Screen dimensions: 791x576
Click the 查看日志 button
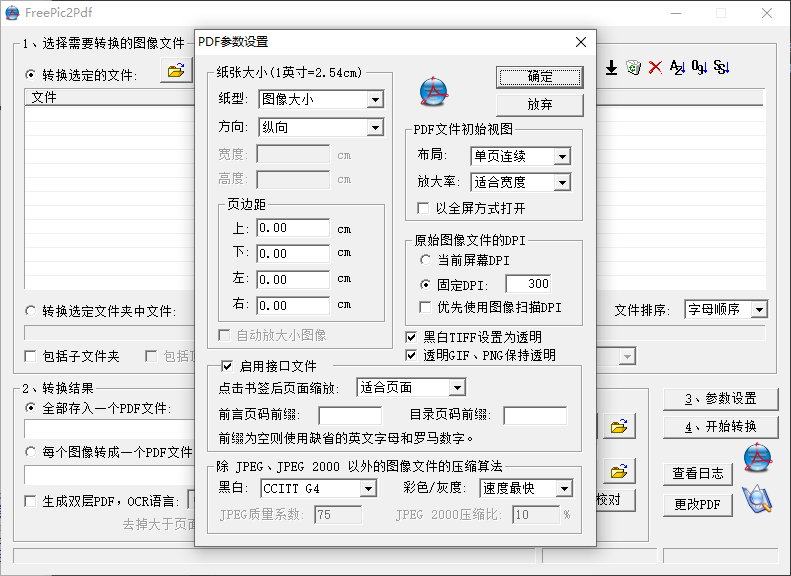point(698,474)
